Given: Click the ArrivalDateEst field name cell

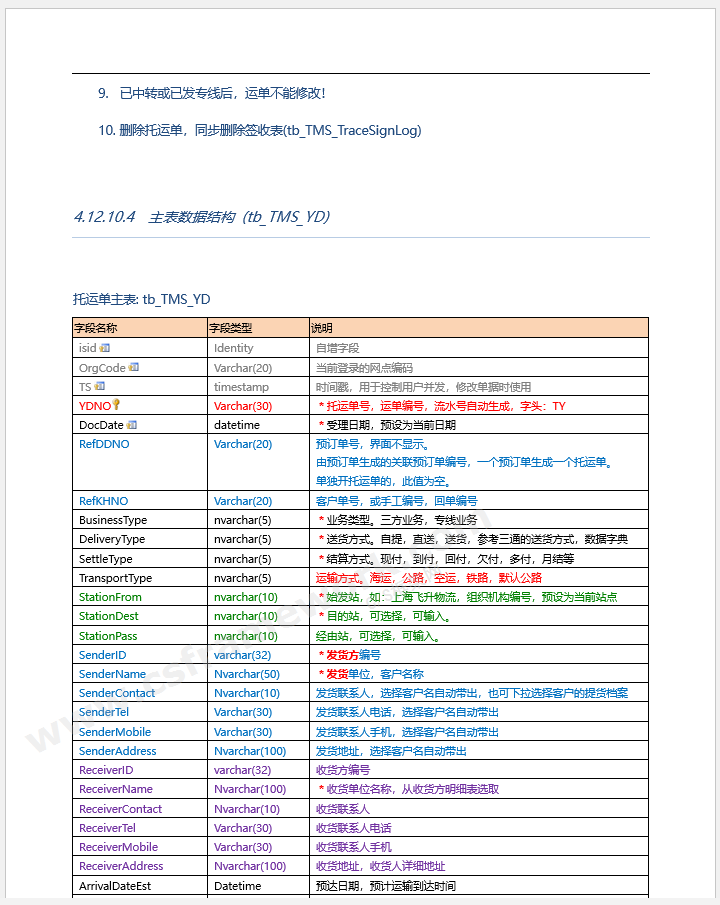Looking at the screenshot, I should tap(120, 886).
